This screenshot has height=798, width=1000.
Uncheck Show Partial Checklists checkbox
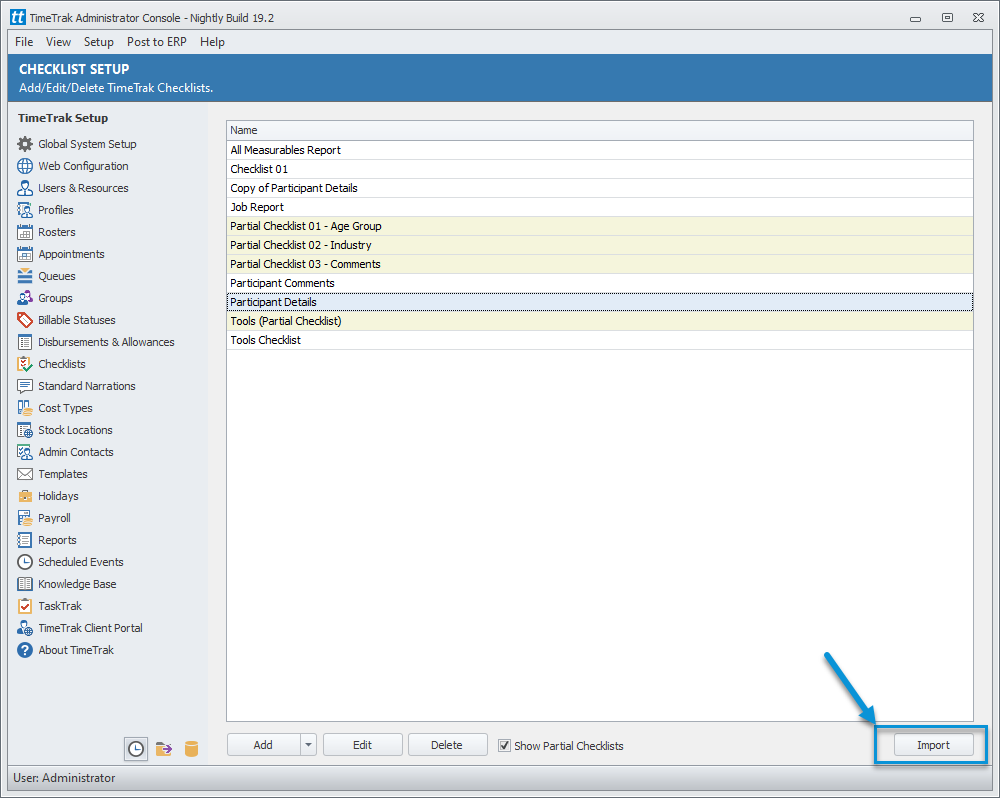pos(504,745)
